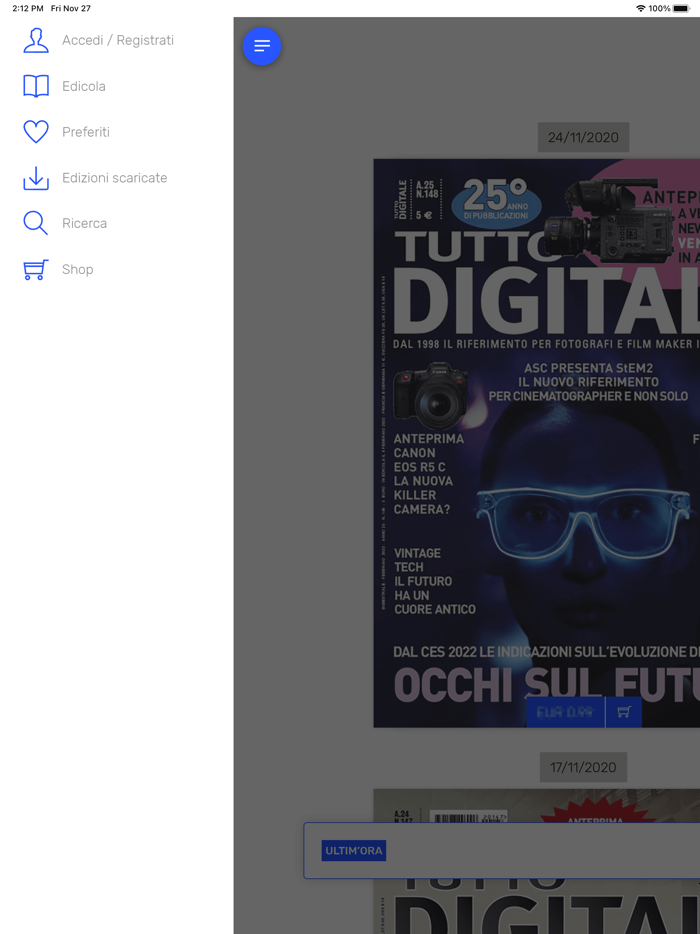Select the 17/11/2020 date label

click(583, 767)
